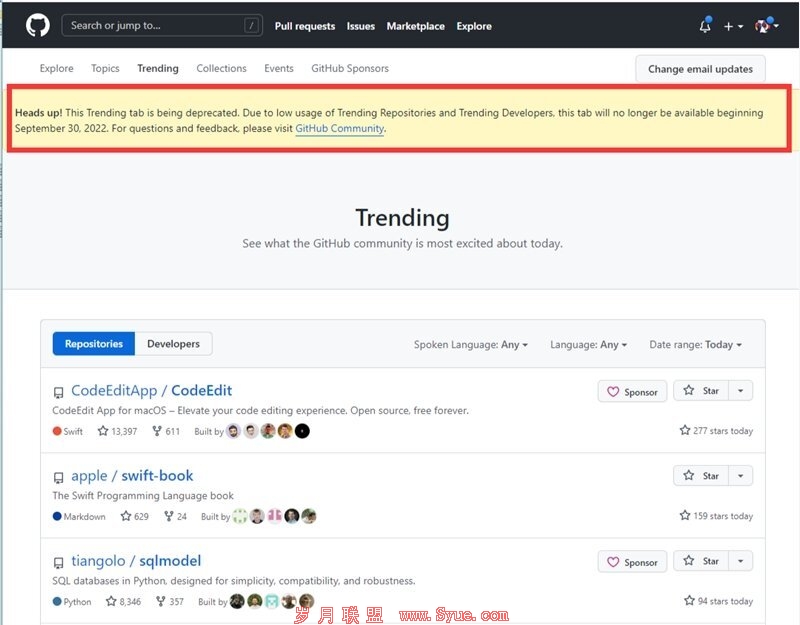Viewport: 800px width, 625px height.
Task: Open the GitHub Sponsors tab
Action: [350, 68]
